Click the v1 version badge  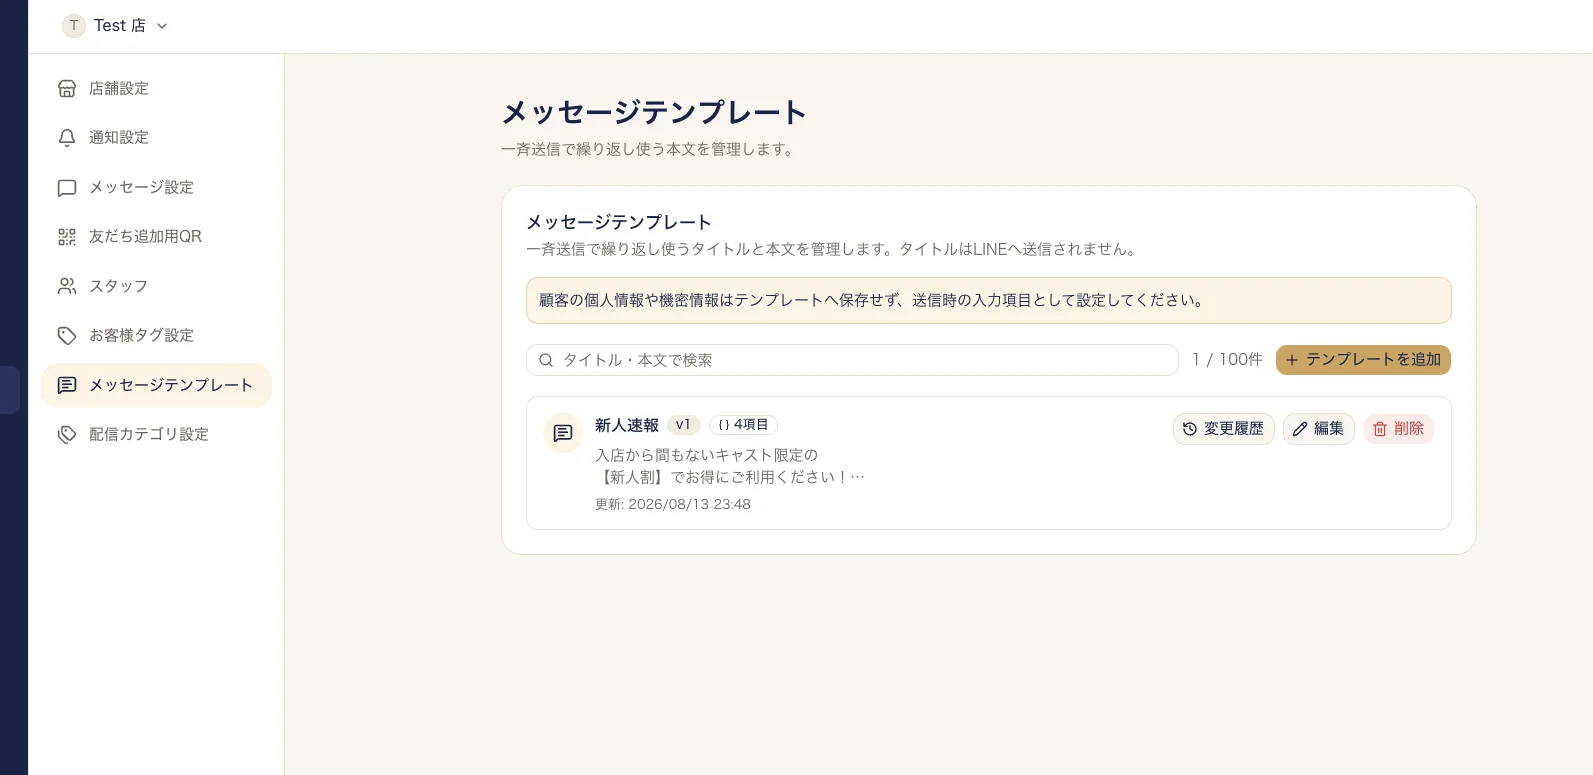683,425
